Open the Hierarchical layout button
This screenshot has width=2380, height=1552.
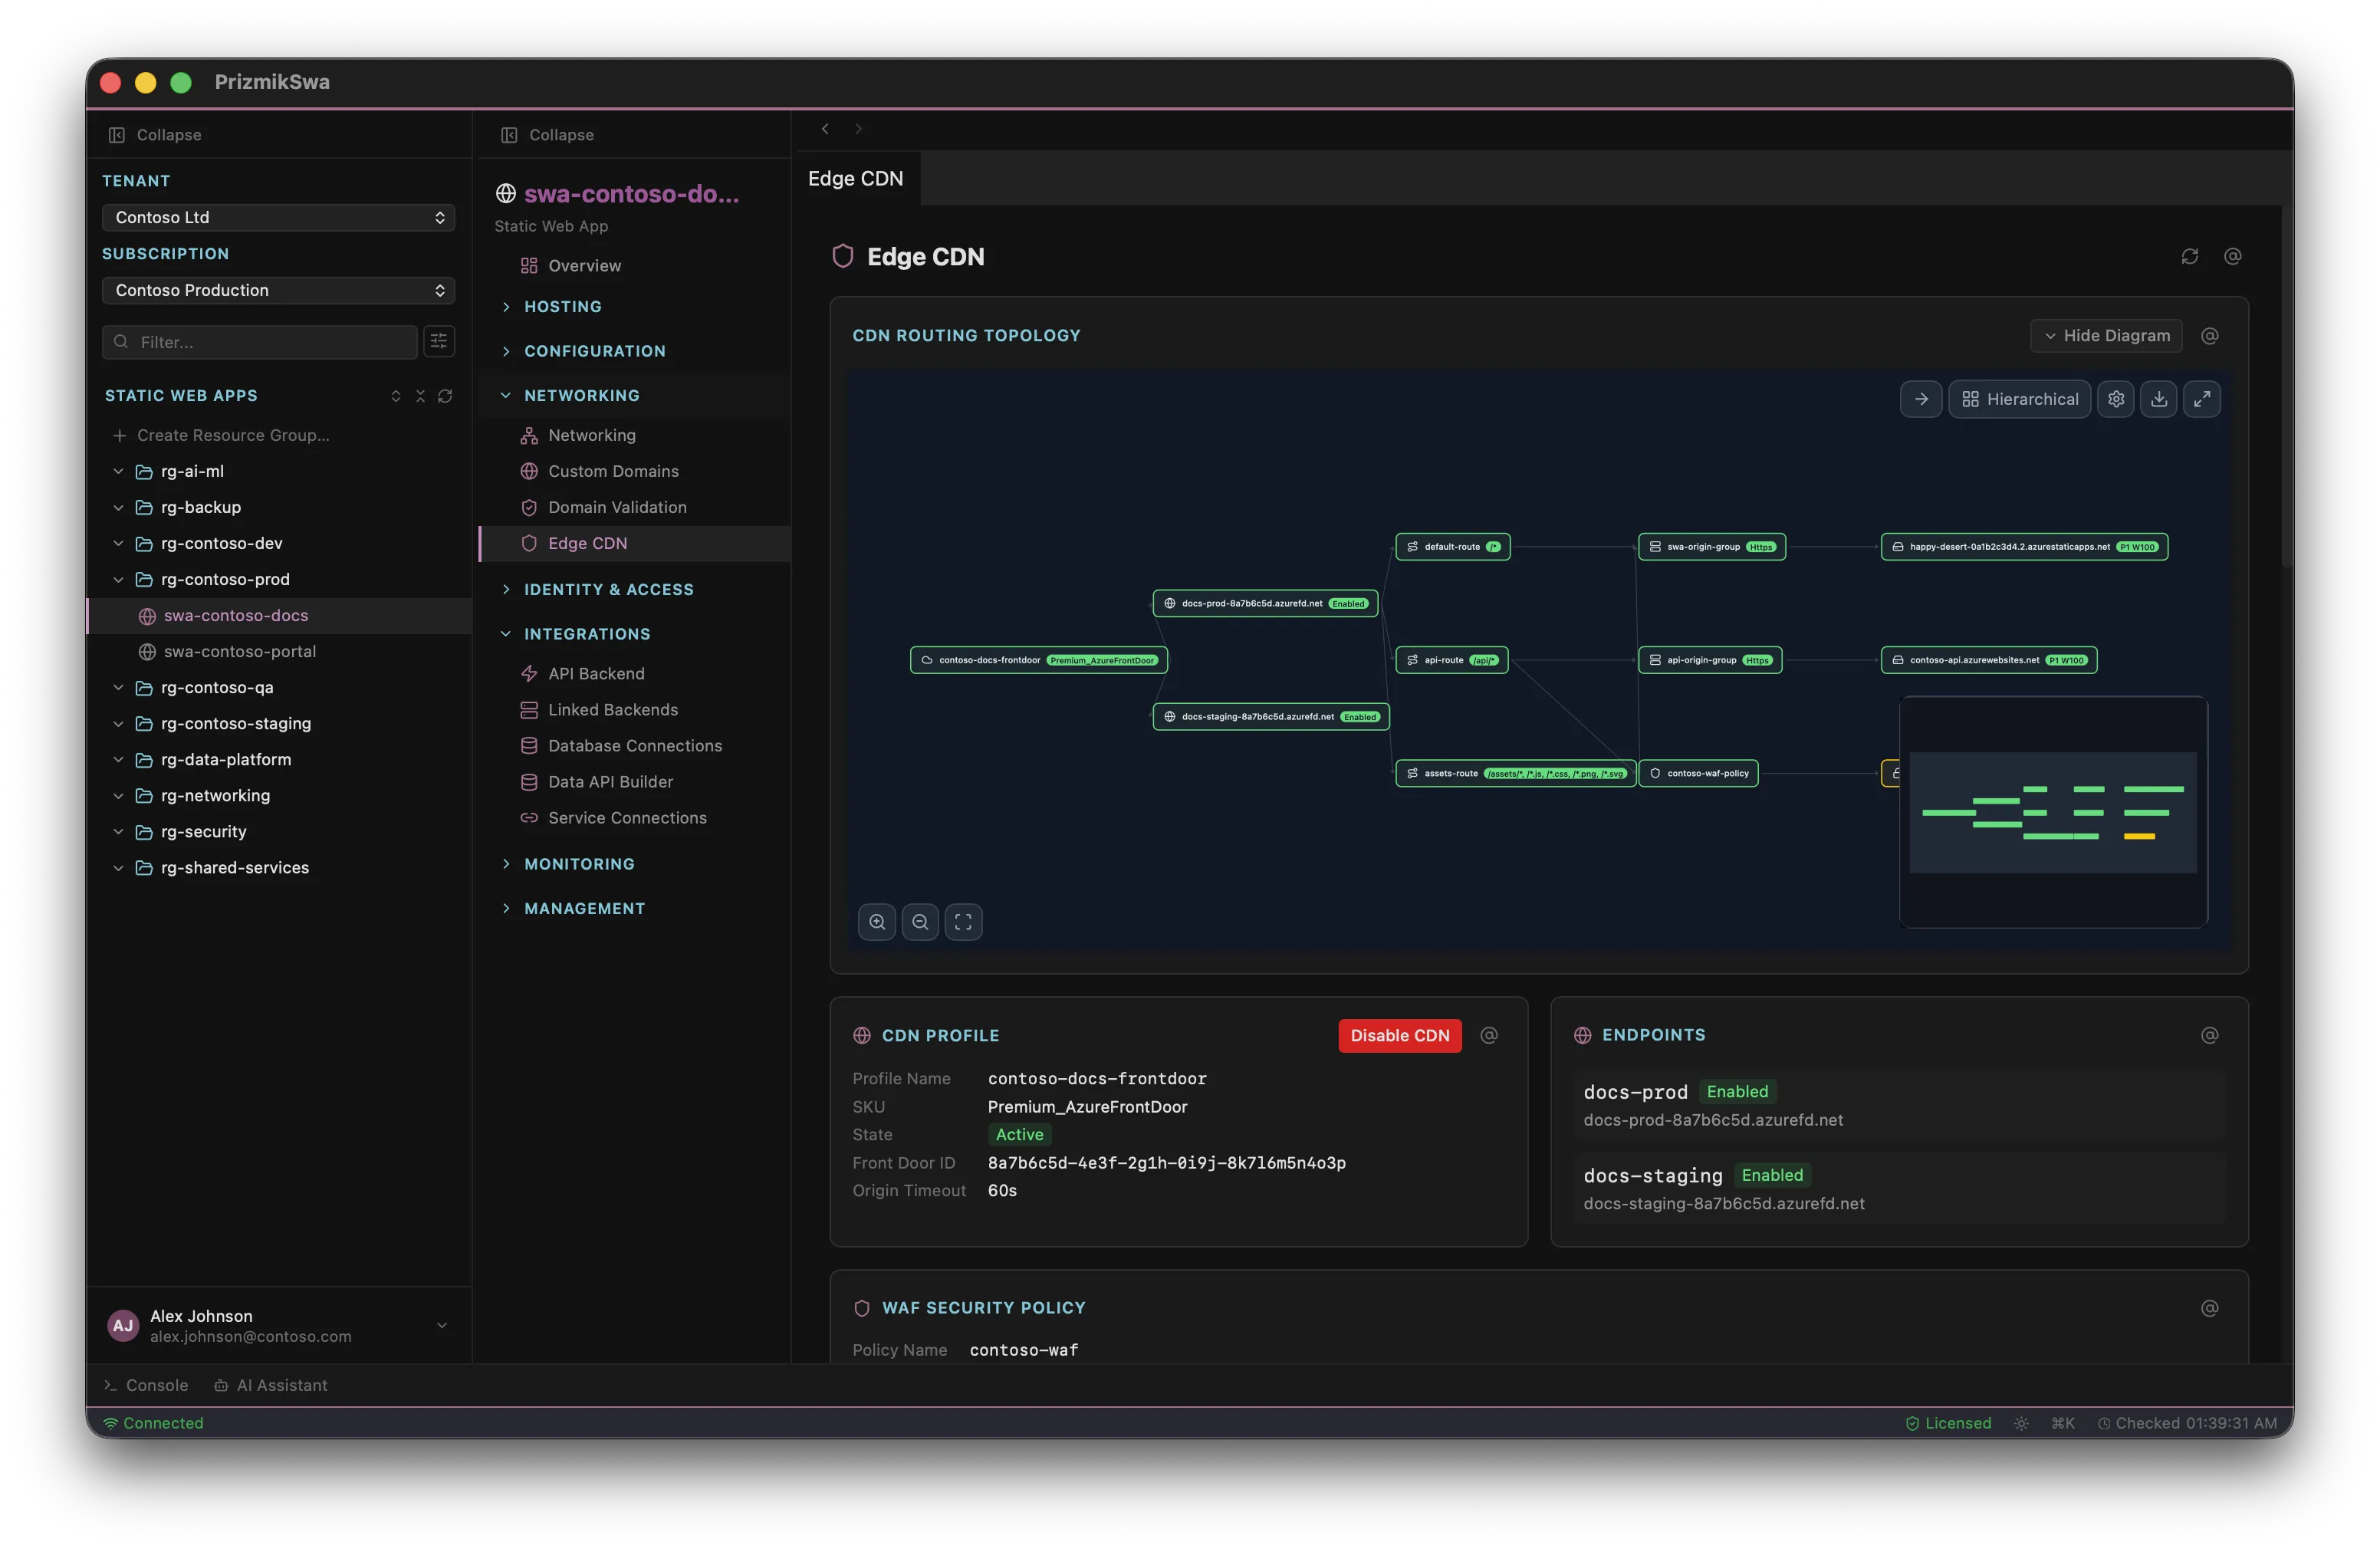coord(2020,399)
